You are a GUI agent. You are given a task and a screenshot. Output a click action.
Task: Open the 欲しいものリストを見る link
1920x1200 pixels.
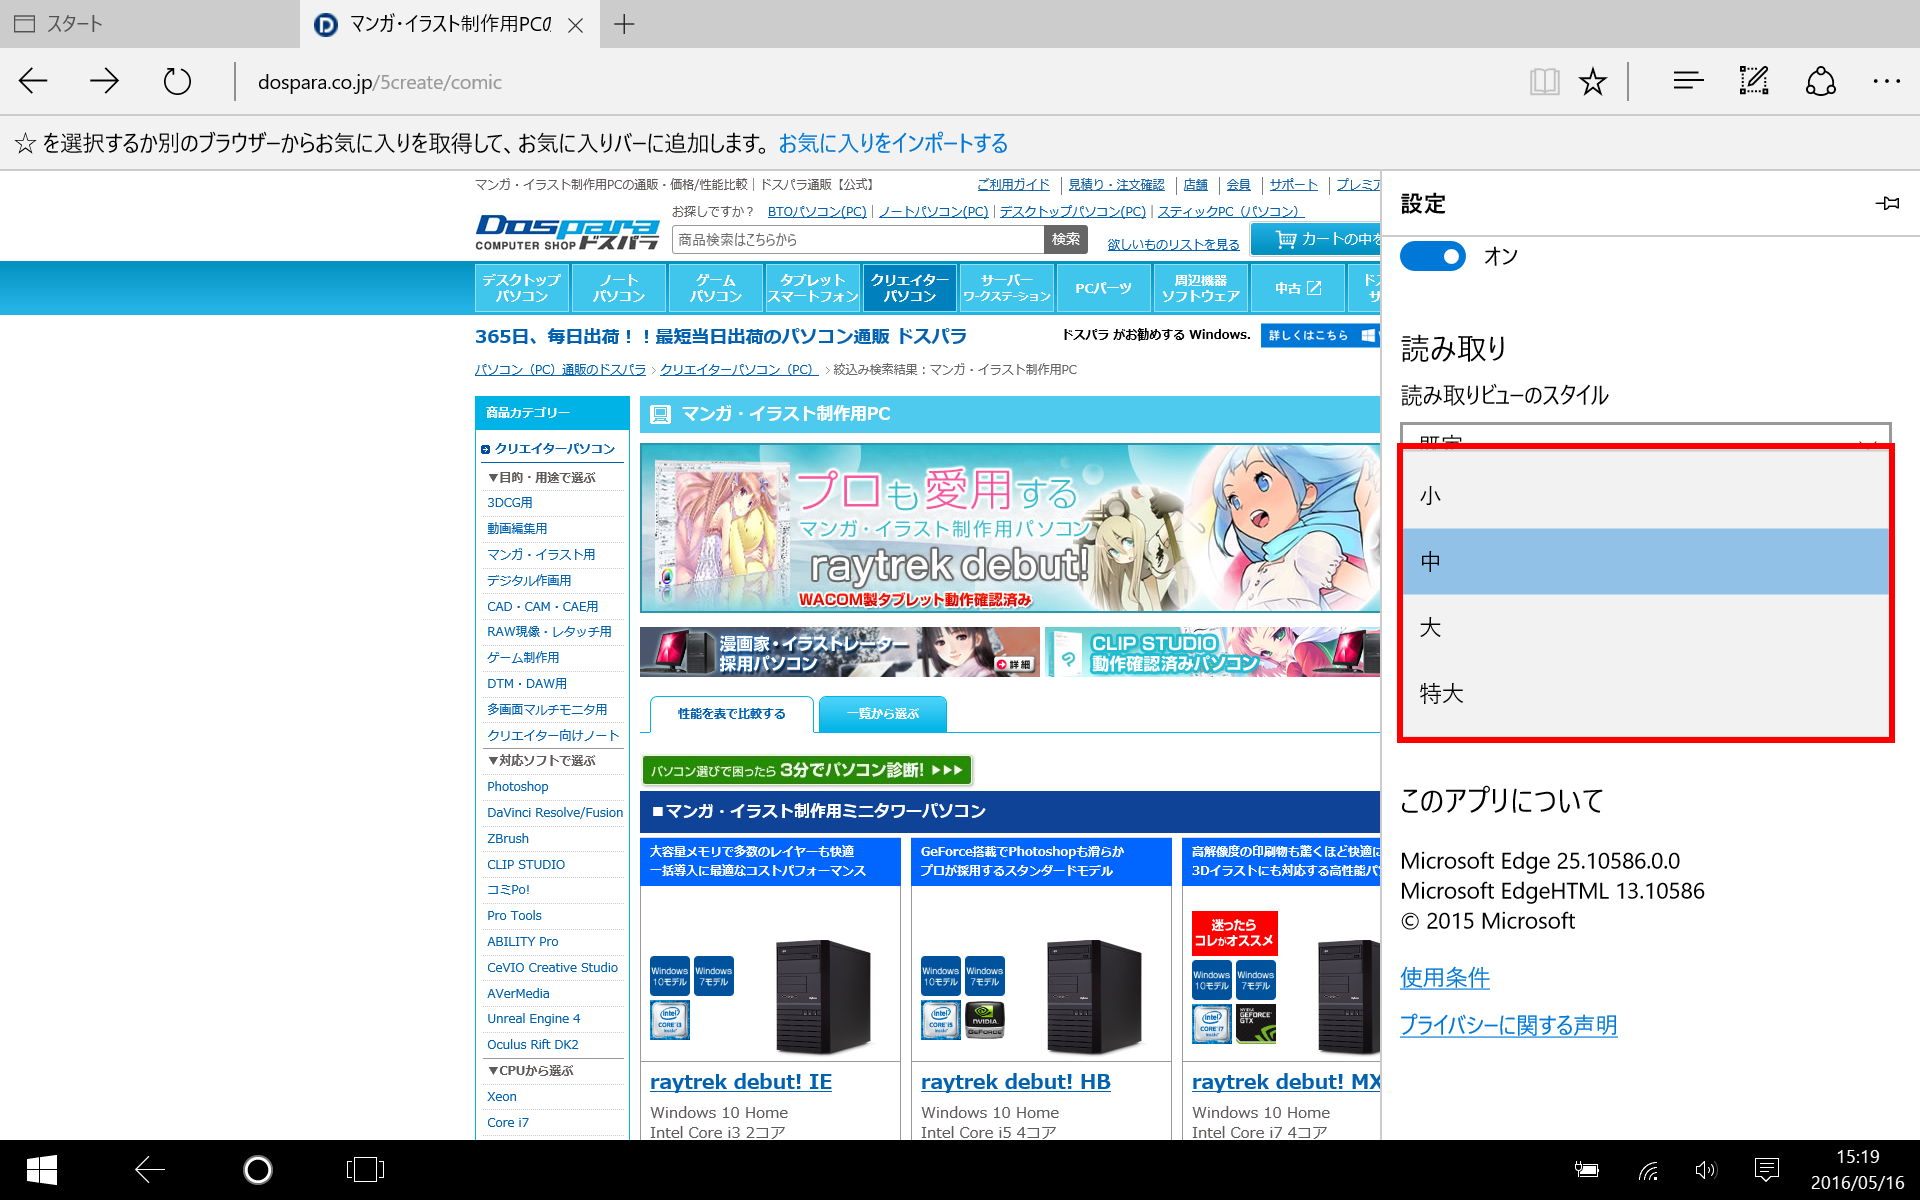pos(1173,244)
